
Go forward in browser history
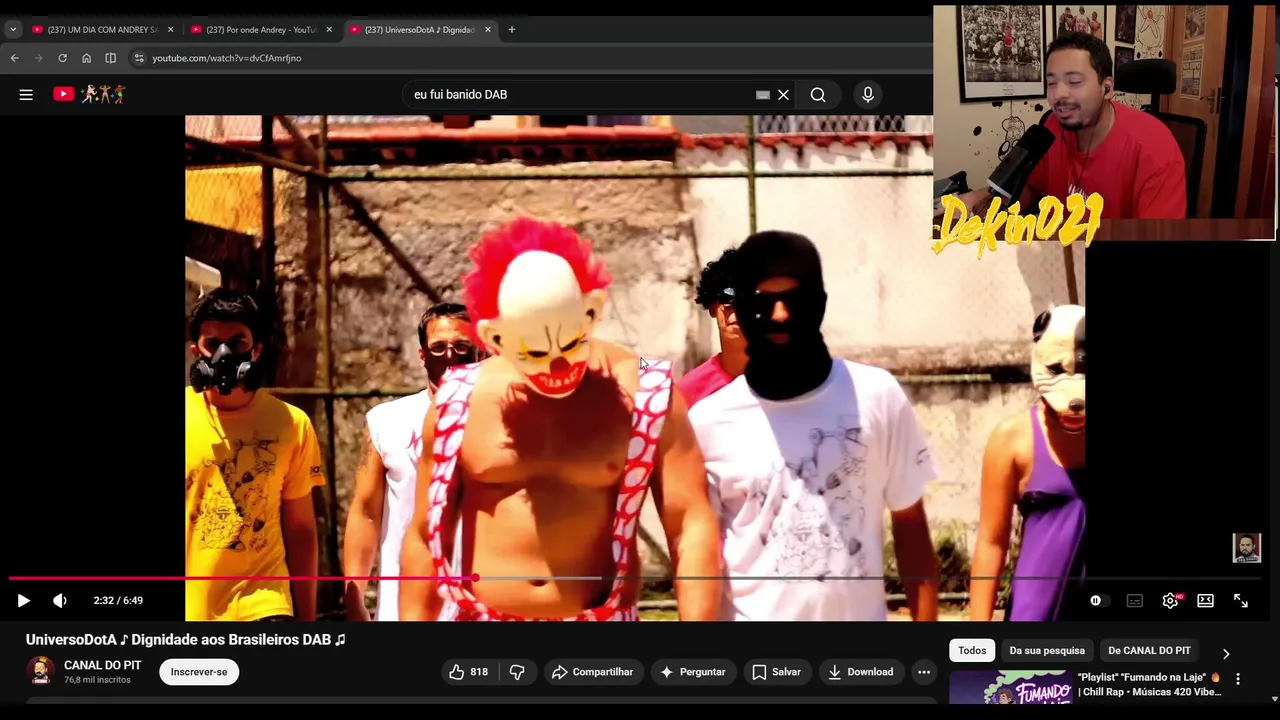point(39,58)
